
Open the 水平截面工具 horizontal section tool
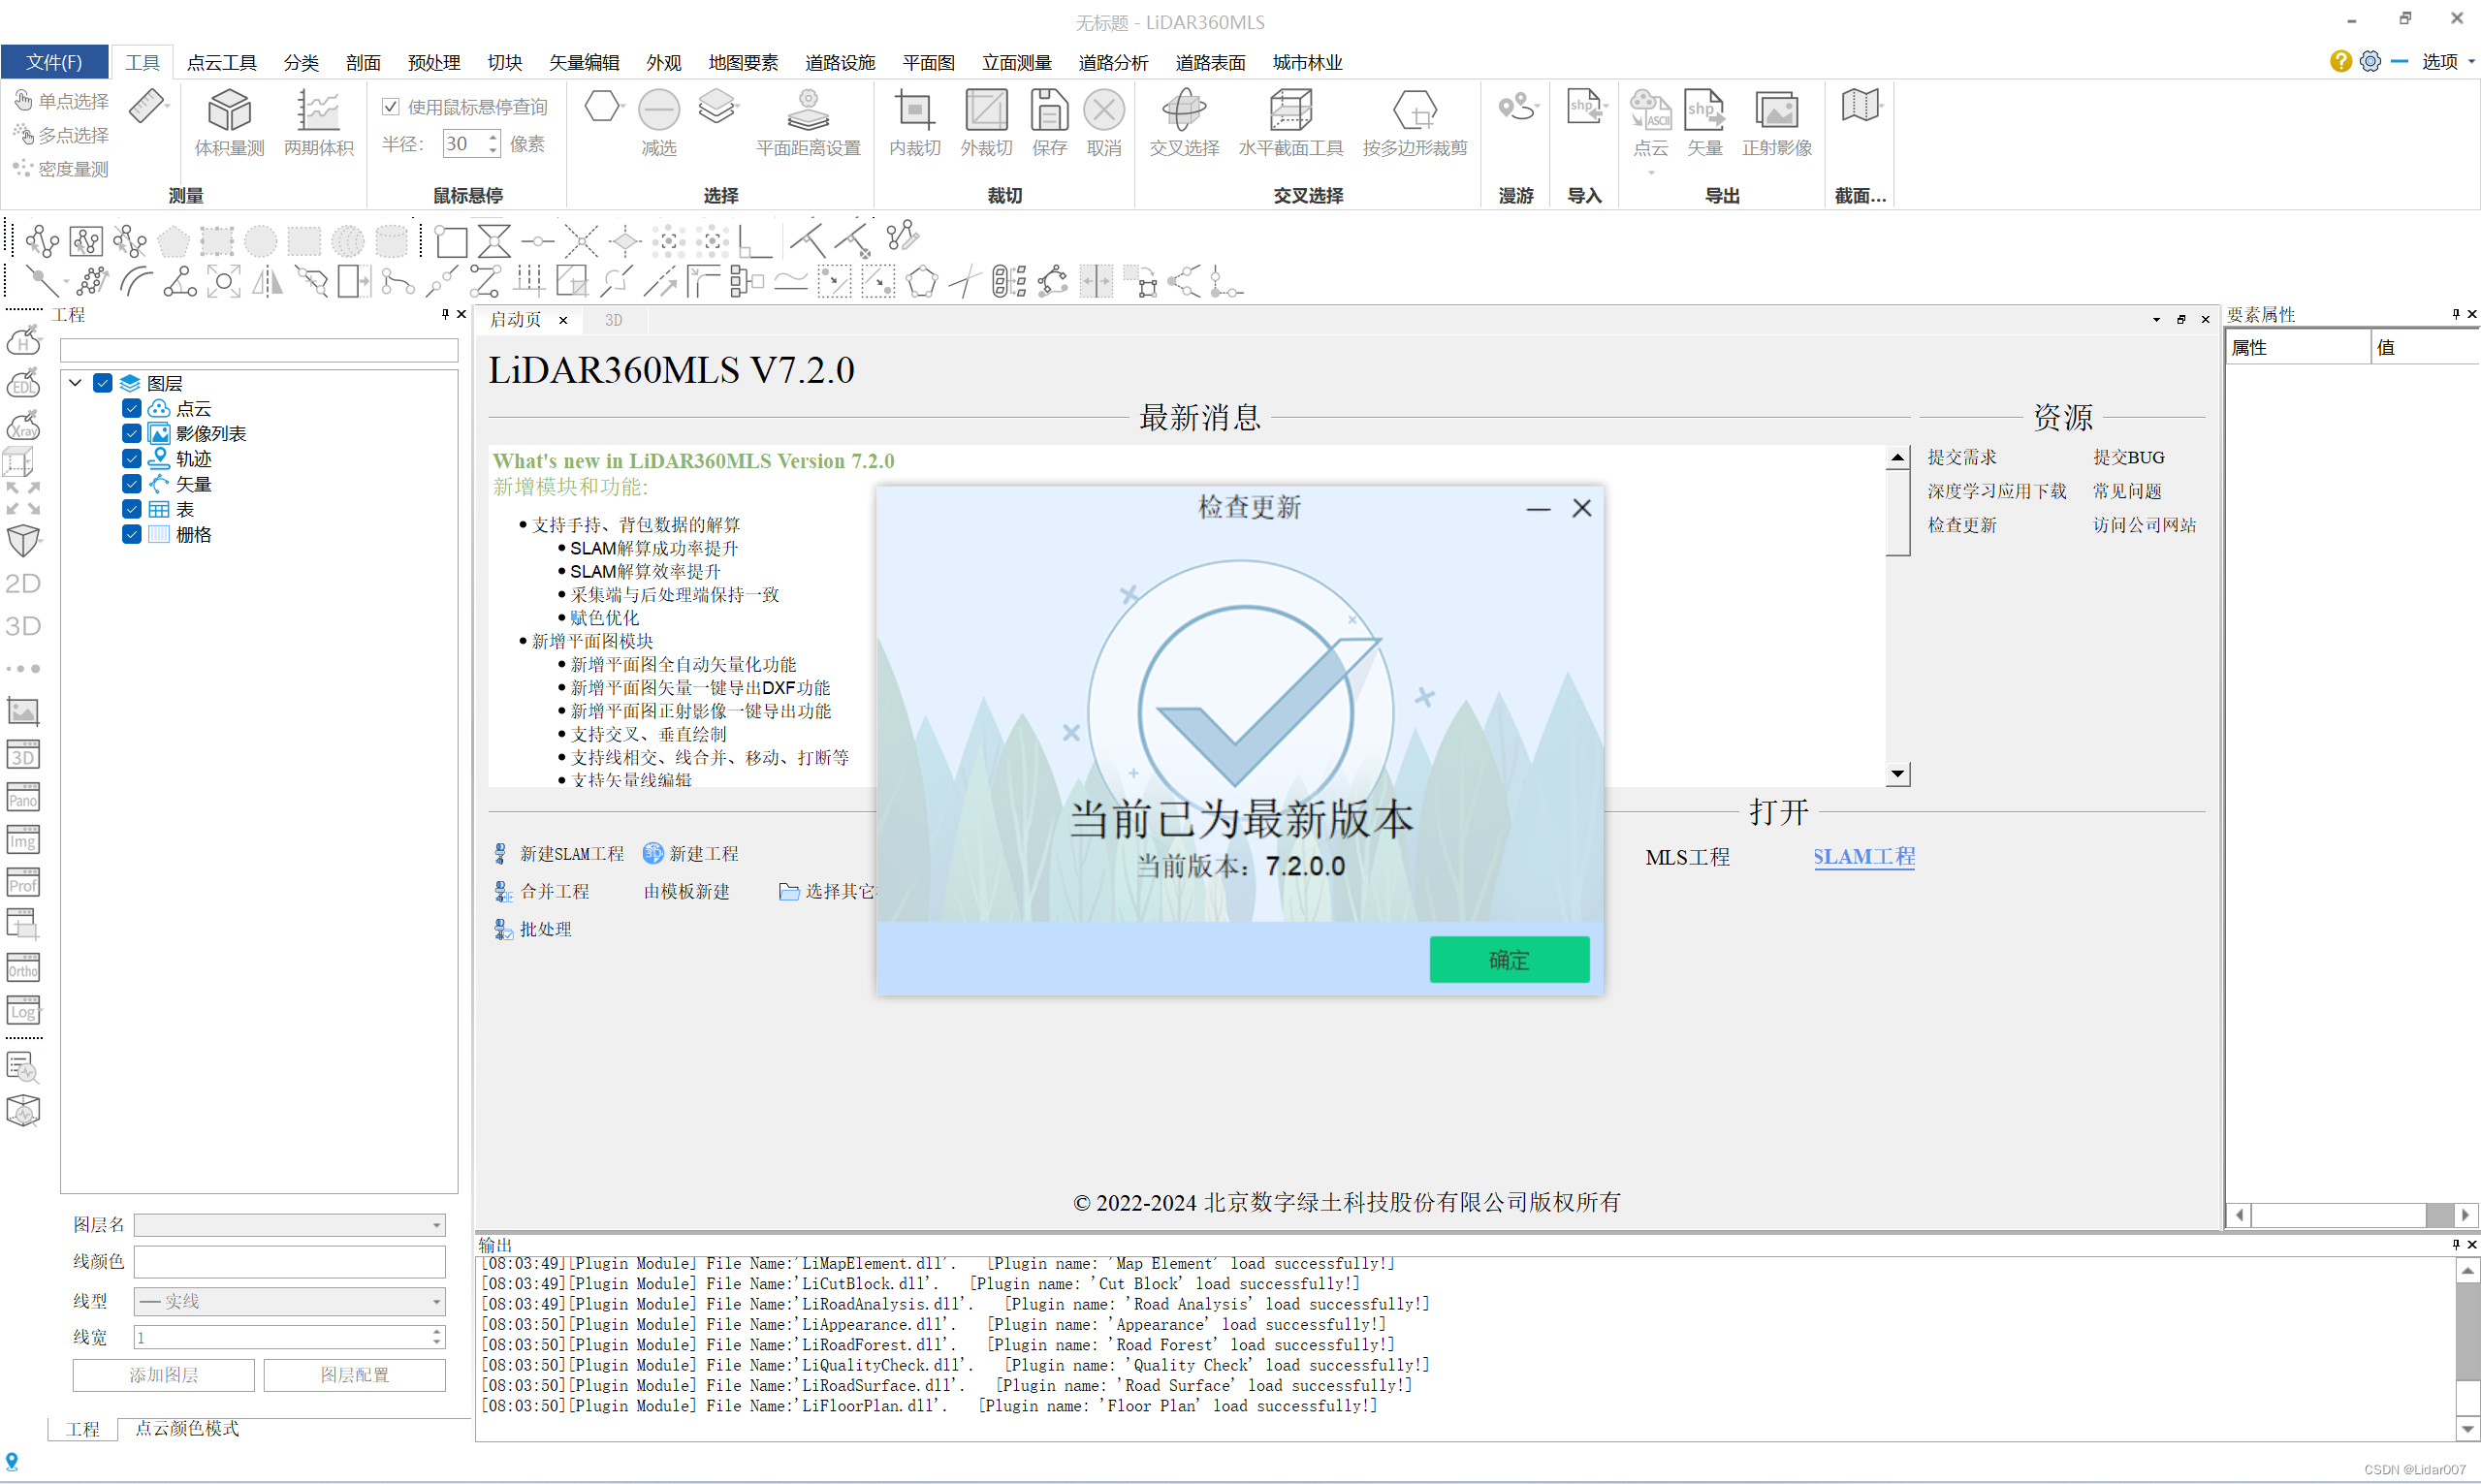[x=1290, y=123]
